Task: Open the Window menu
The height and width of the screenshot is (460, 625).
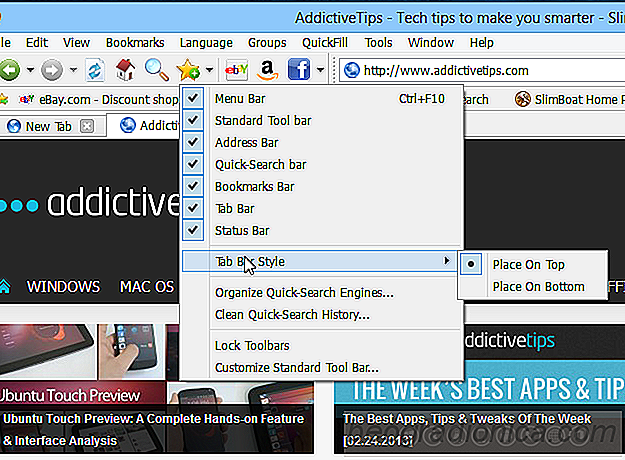Action: point(431,43)
